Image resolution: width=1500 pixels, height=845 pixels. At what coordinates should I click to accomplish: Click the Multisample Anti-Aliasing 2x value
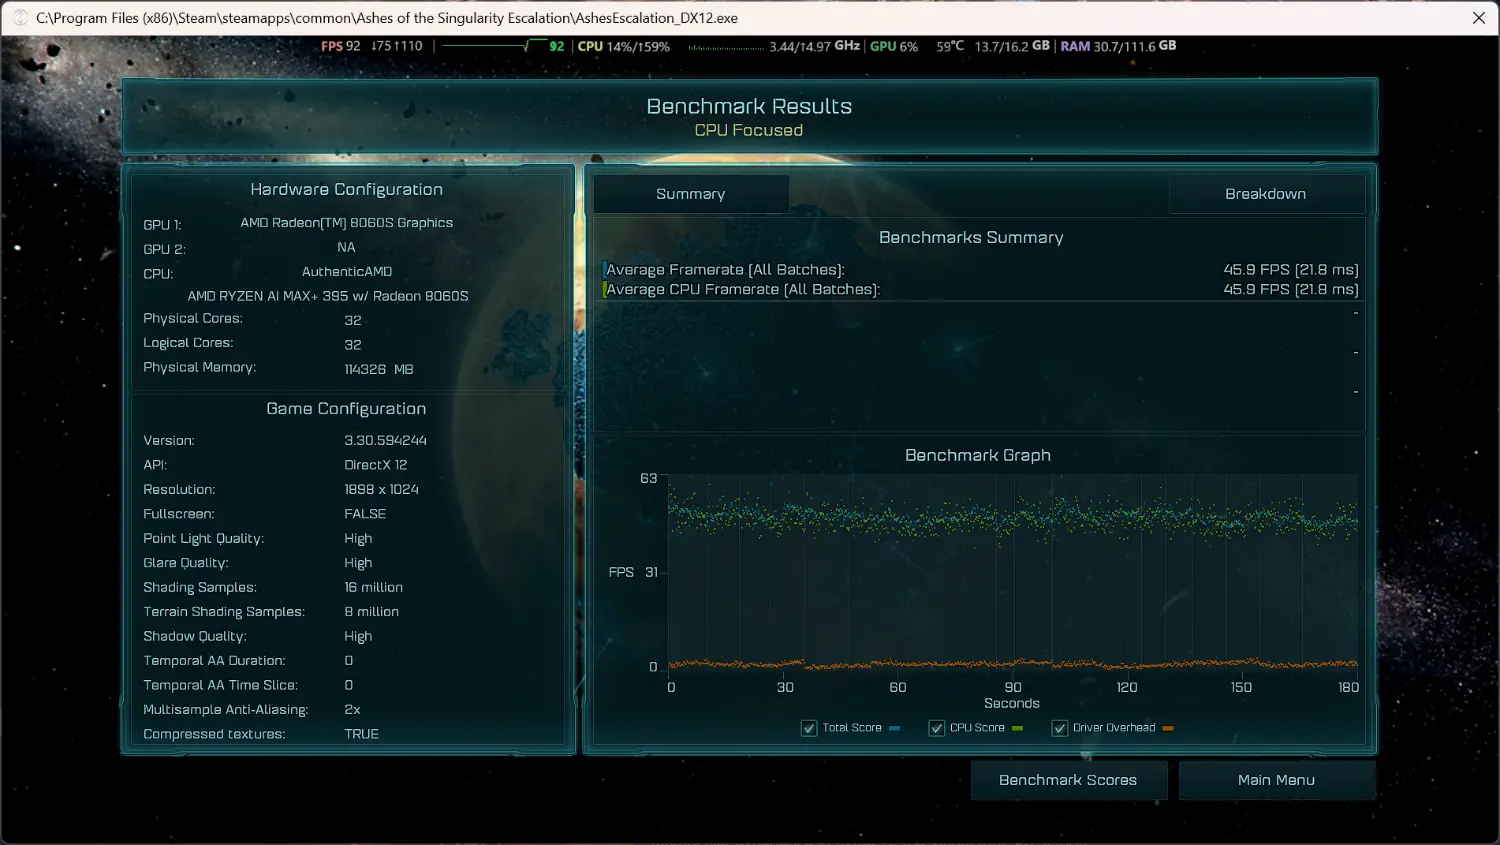pyautogui.click(x=352, y=710)
